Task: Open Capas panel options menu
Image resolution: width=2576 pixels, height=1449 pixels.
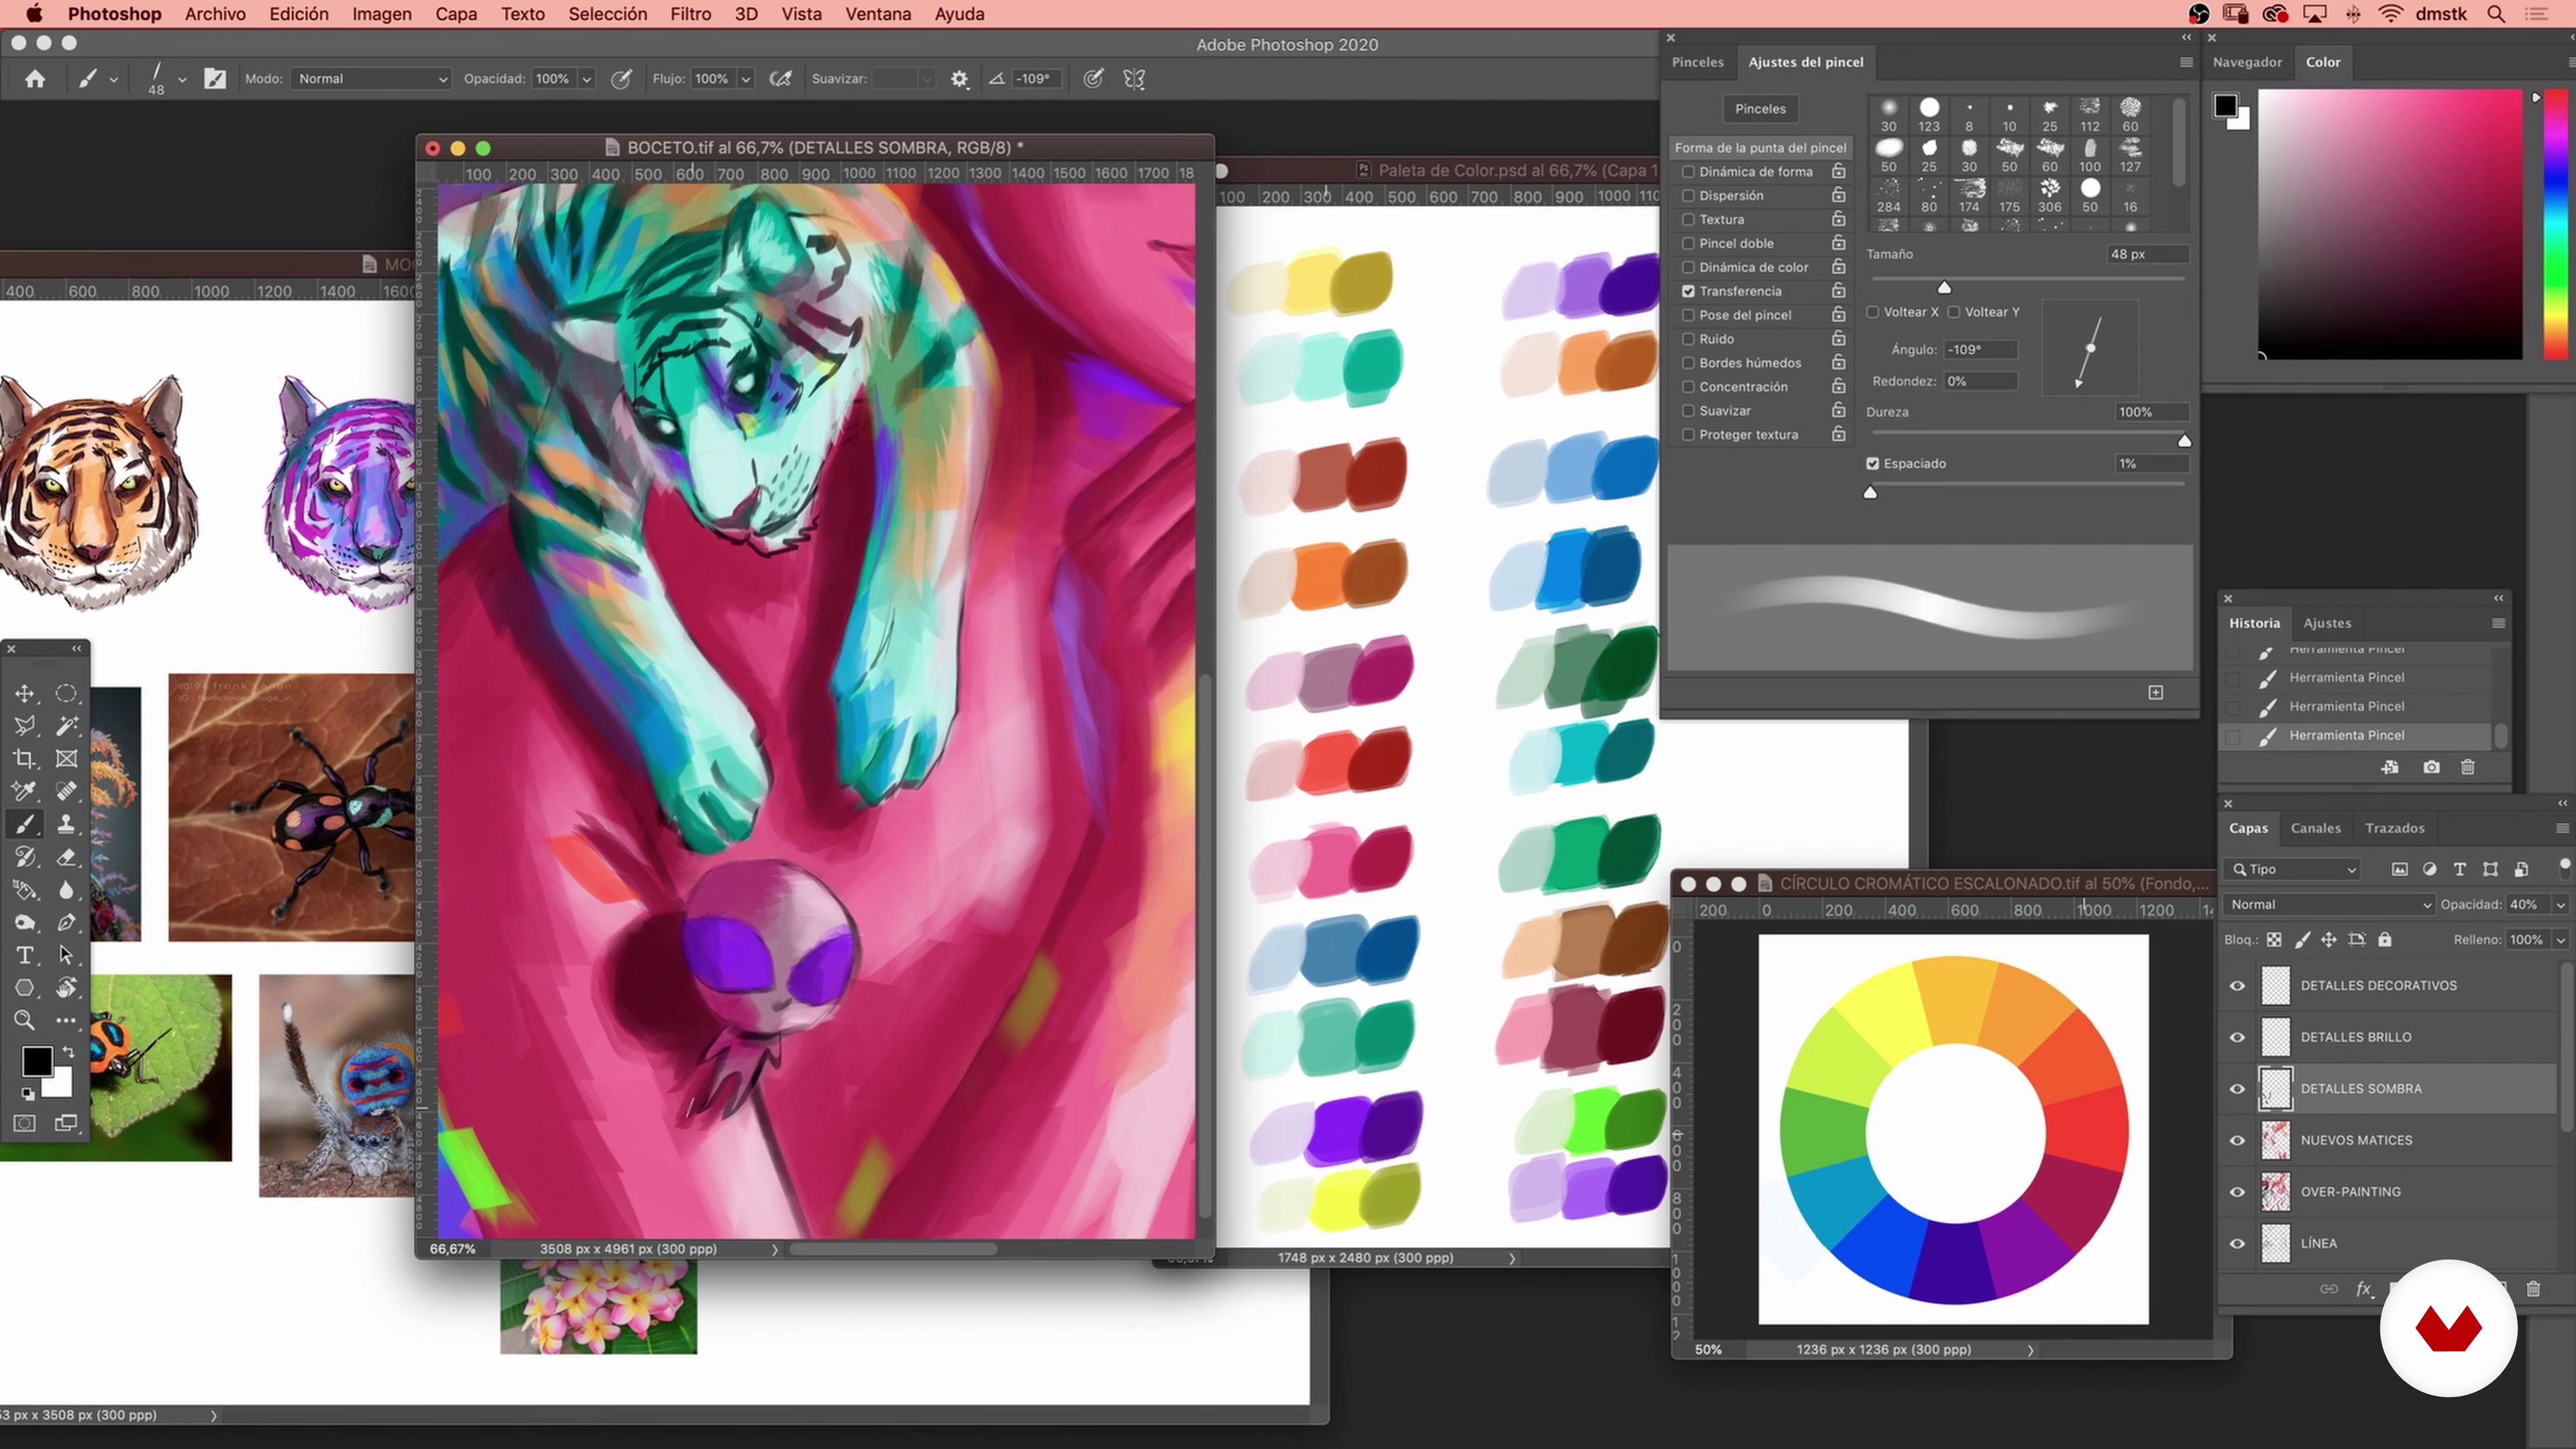Action: (x=2562, y=828)
